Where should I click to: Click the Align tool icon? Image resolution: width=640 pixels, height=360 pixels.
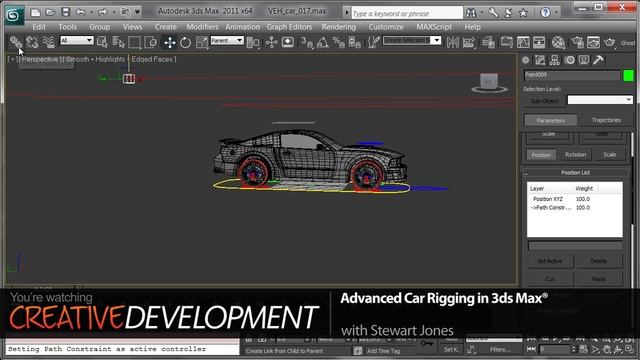(x=469, y=42)
